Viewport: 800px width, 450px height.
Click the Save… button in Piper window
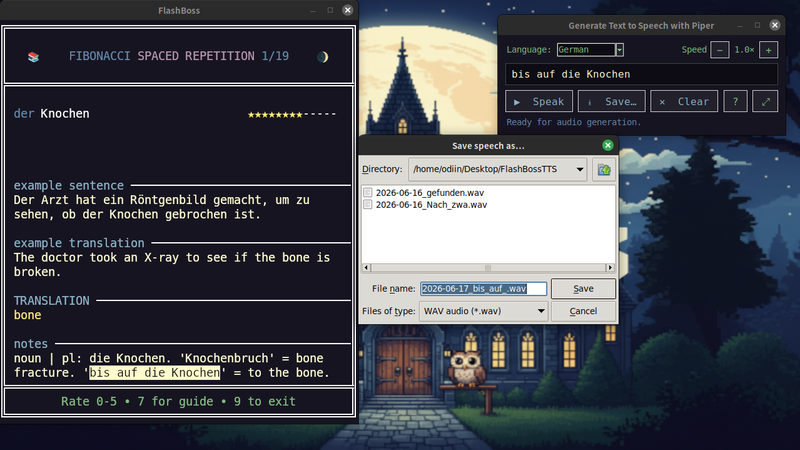(x=611, y=101)
